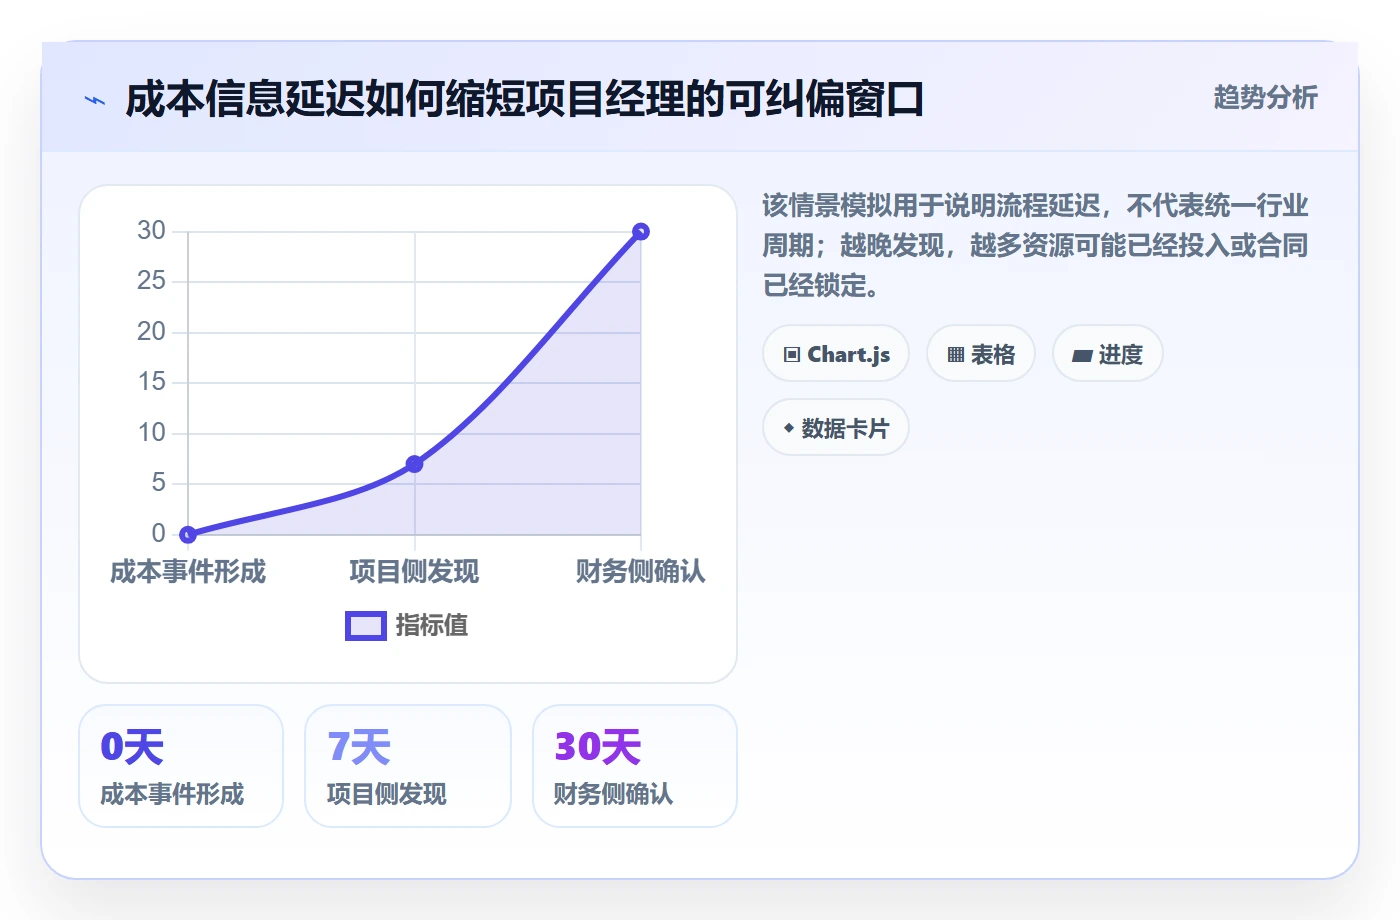Click the 趋势分析 label in the header

pos(1265,97)
